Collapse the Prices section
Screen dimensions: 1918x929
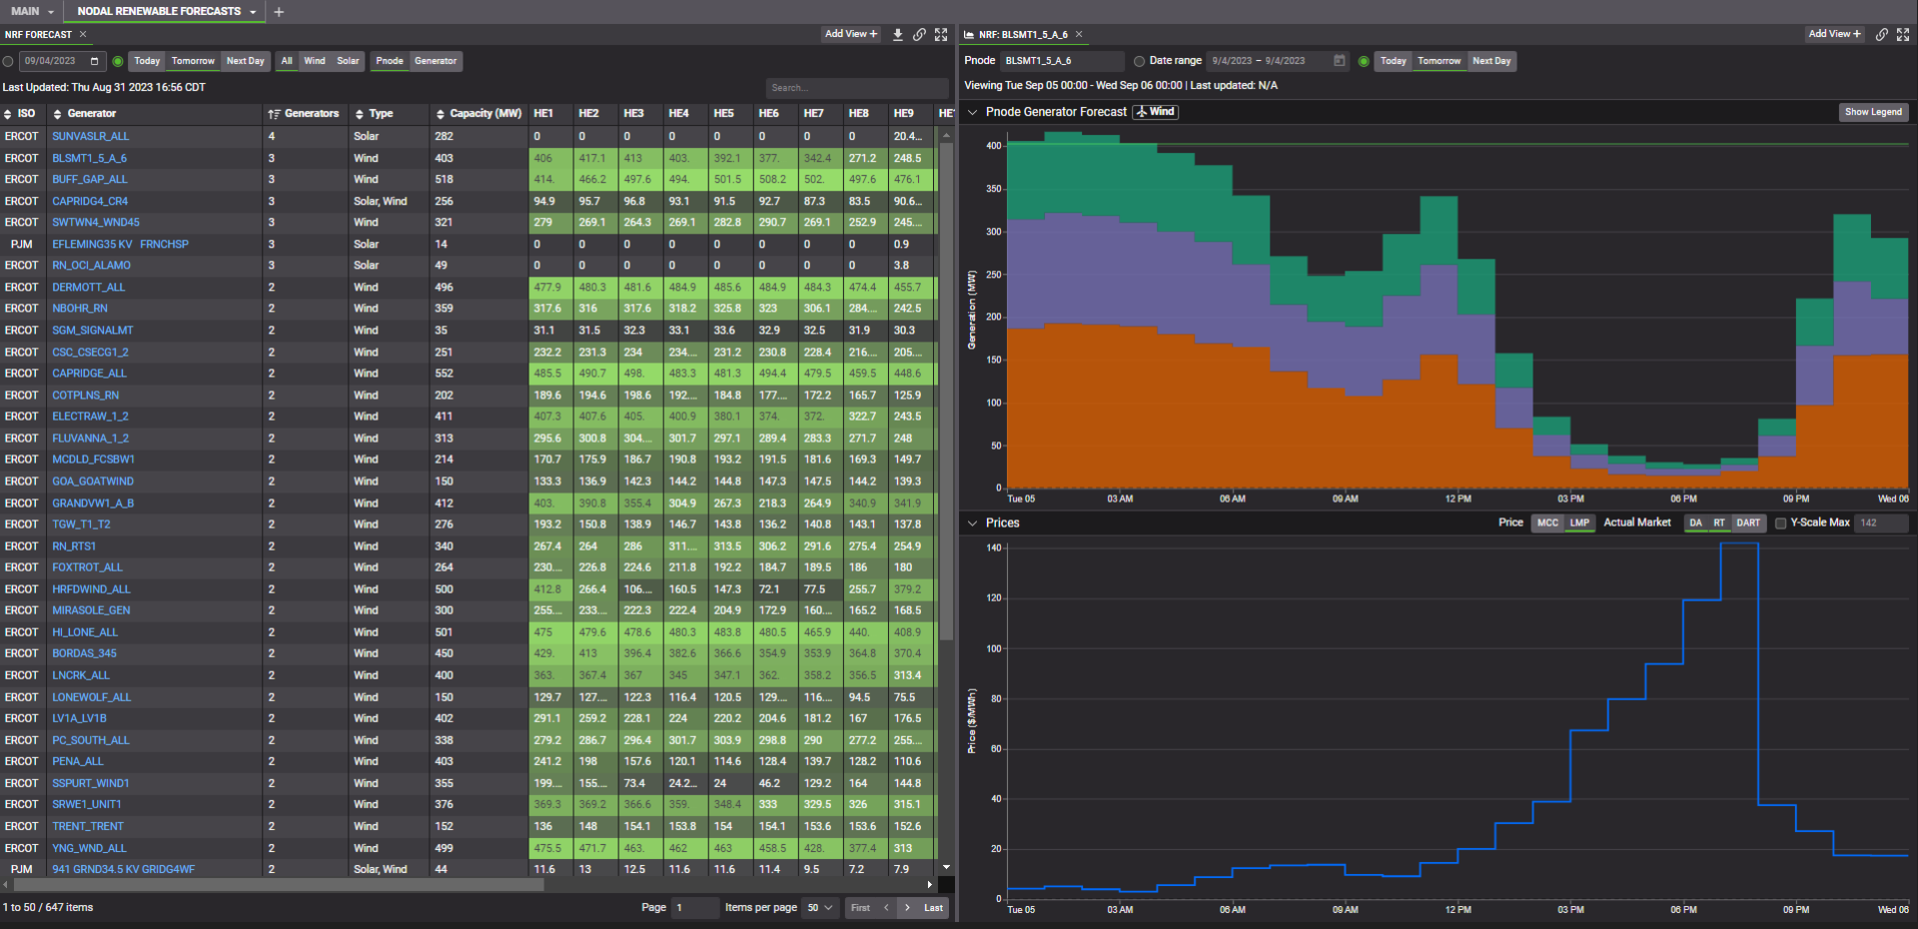click(x=972, y=523)
